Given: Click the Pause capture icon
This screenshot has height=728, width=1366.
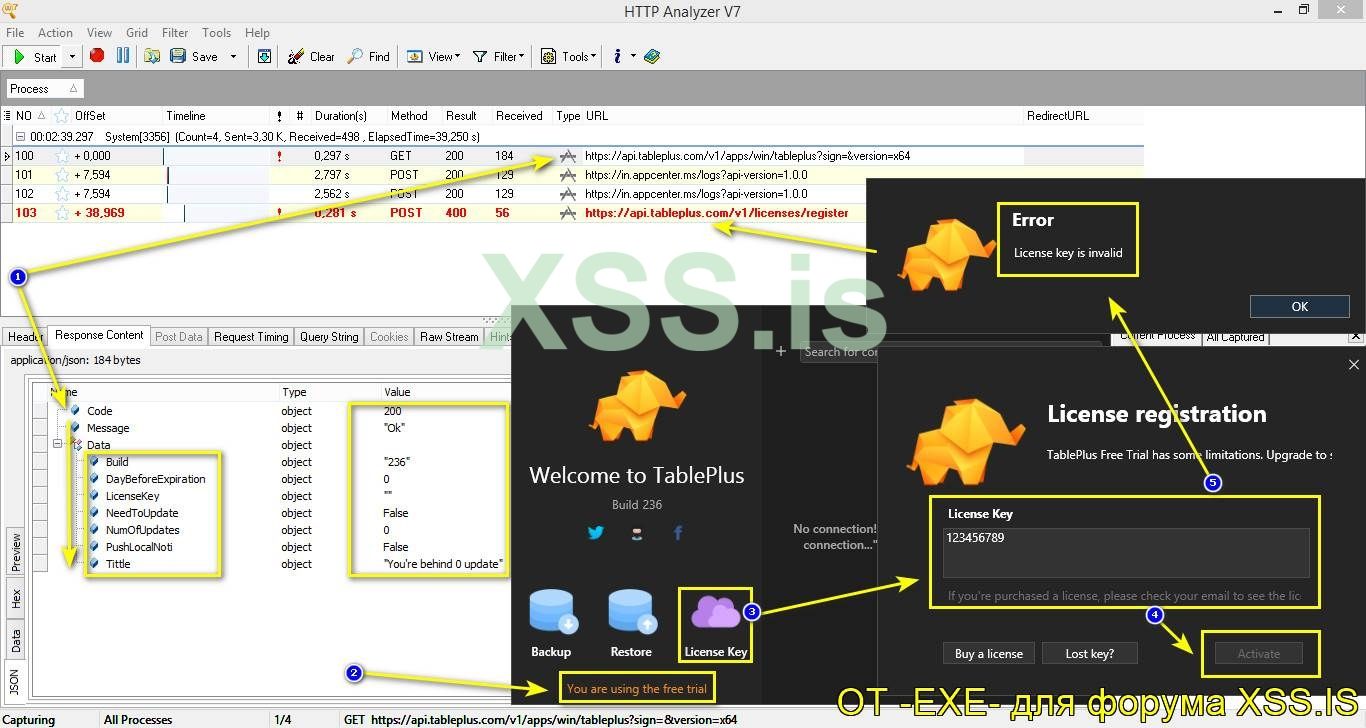Looking at the screenshot, I should pyautogui.click(x=123, y=56).
